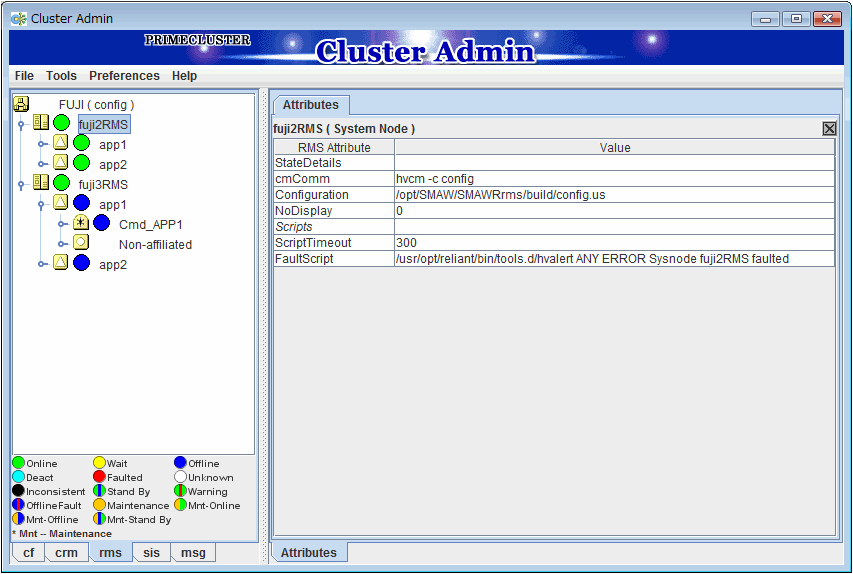Click the fuji2RMS system node book icon

[41, 122]
